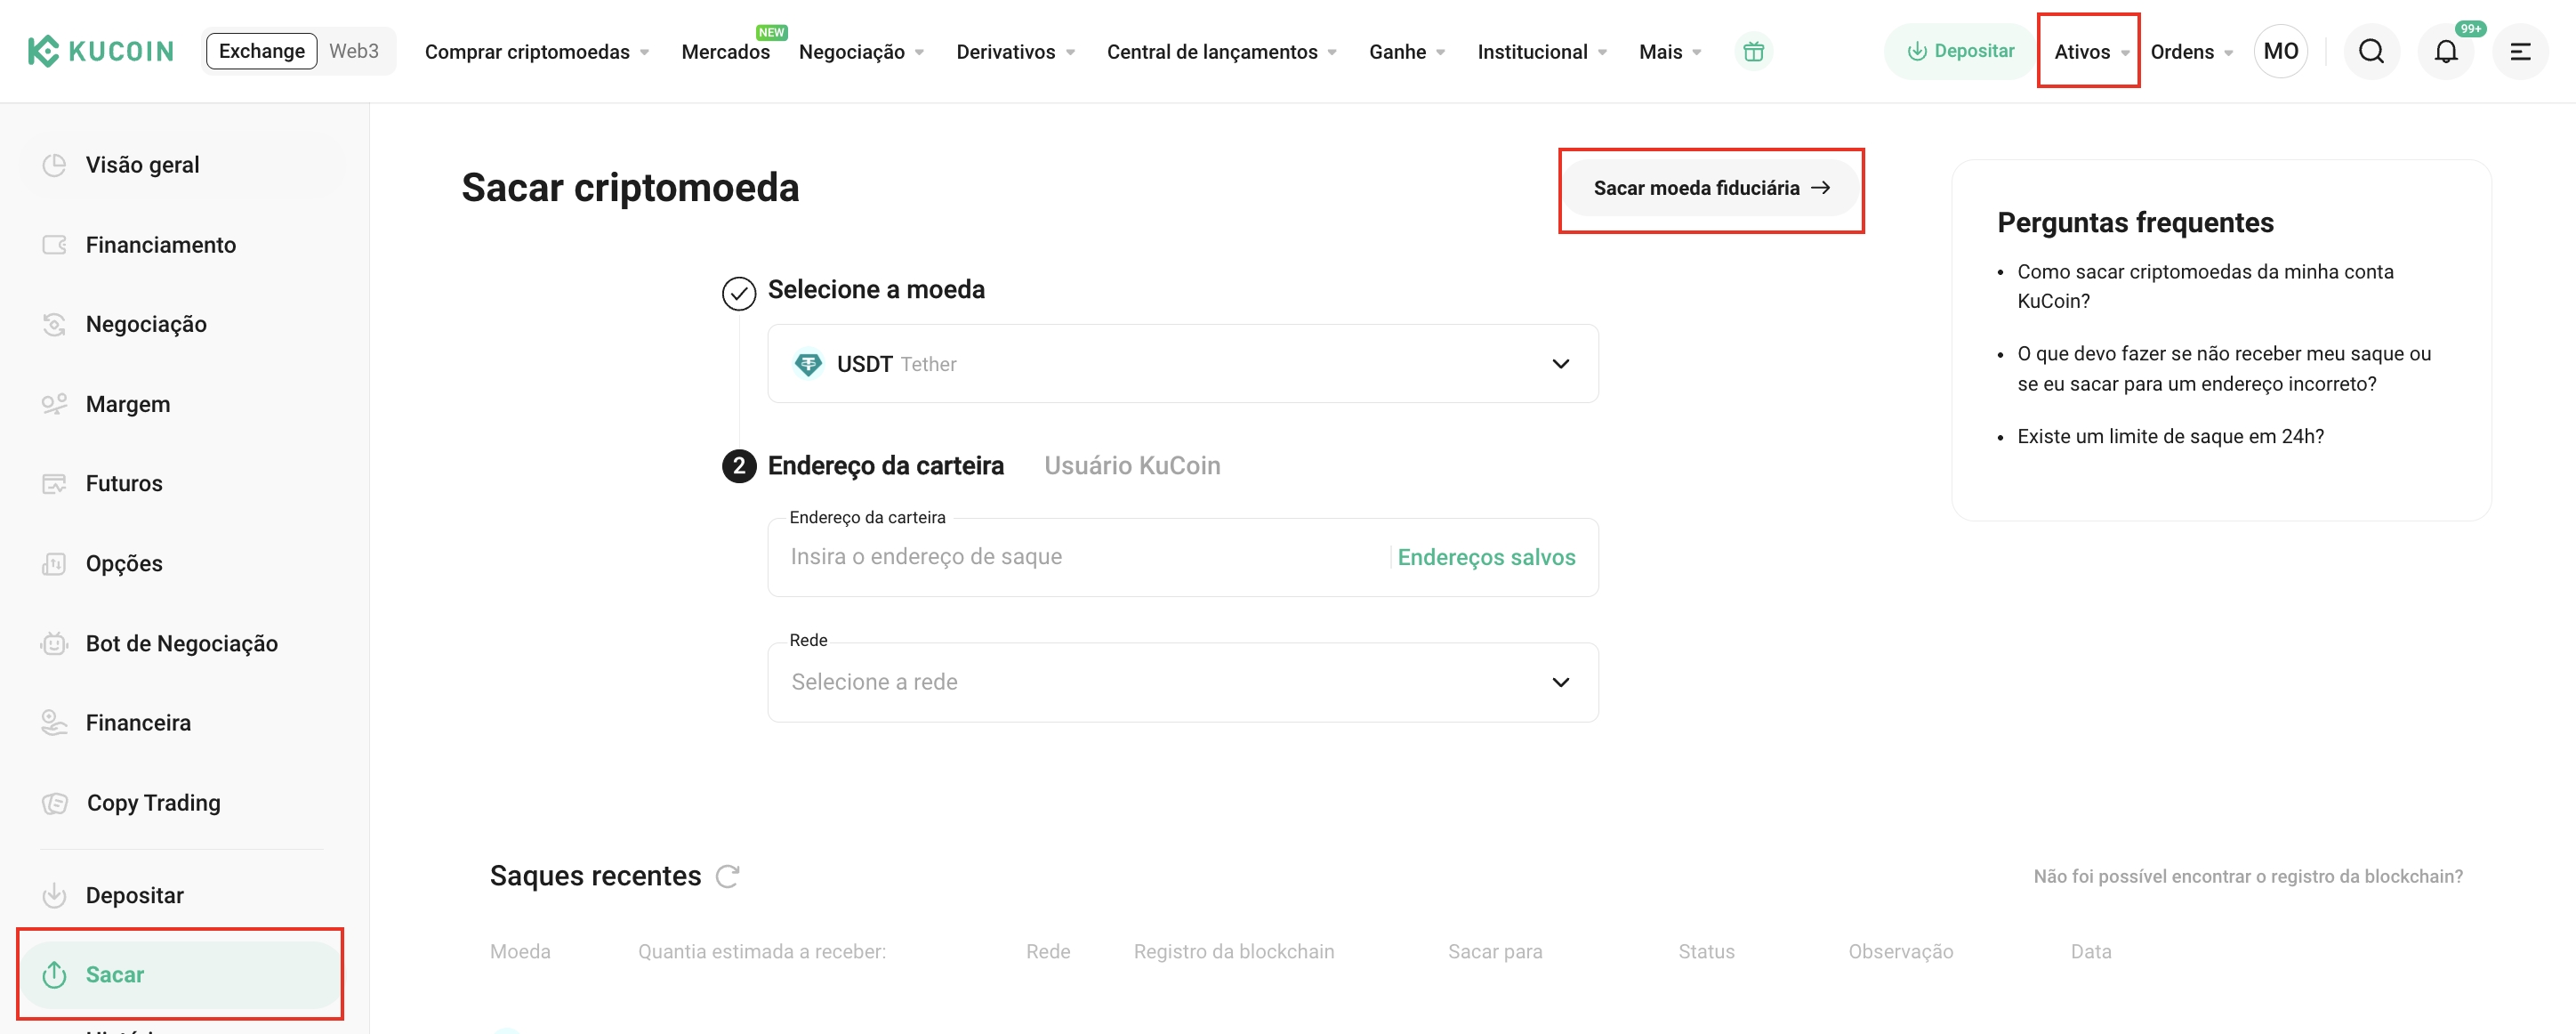Select Copy Trading in sidebar

[153, 803]
